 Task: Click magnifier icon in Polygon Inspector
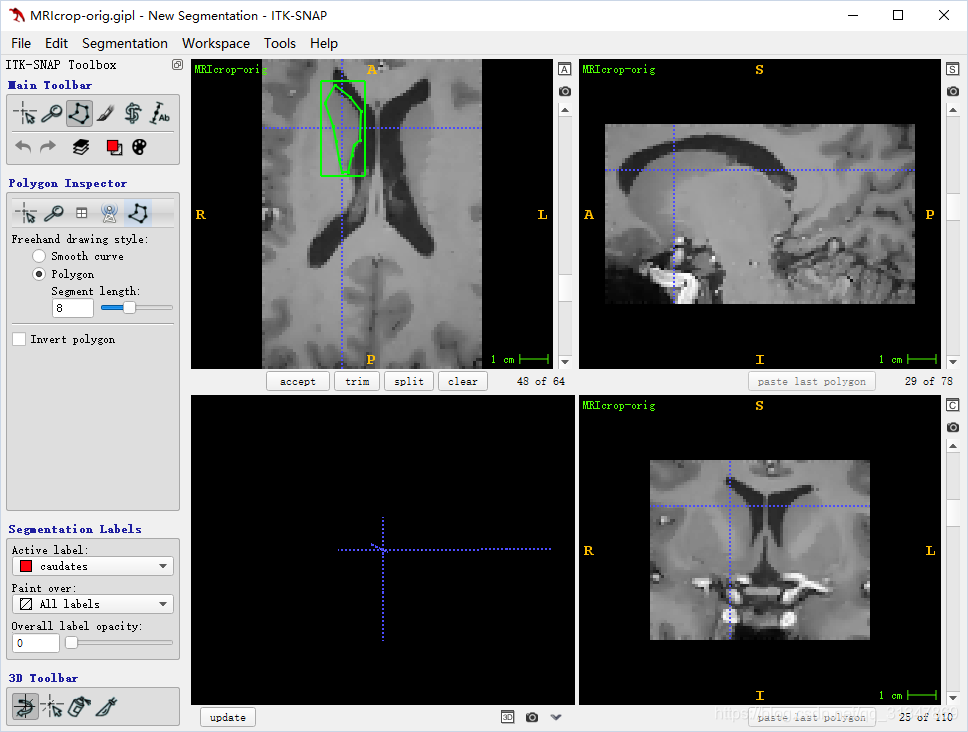54,214
